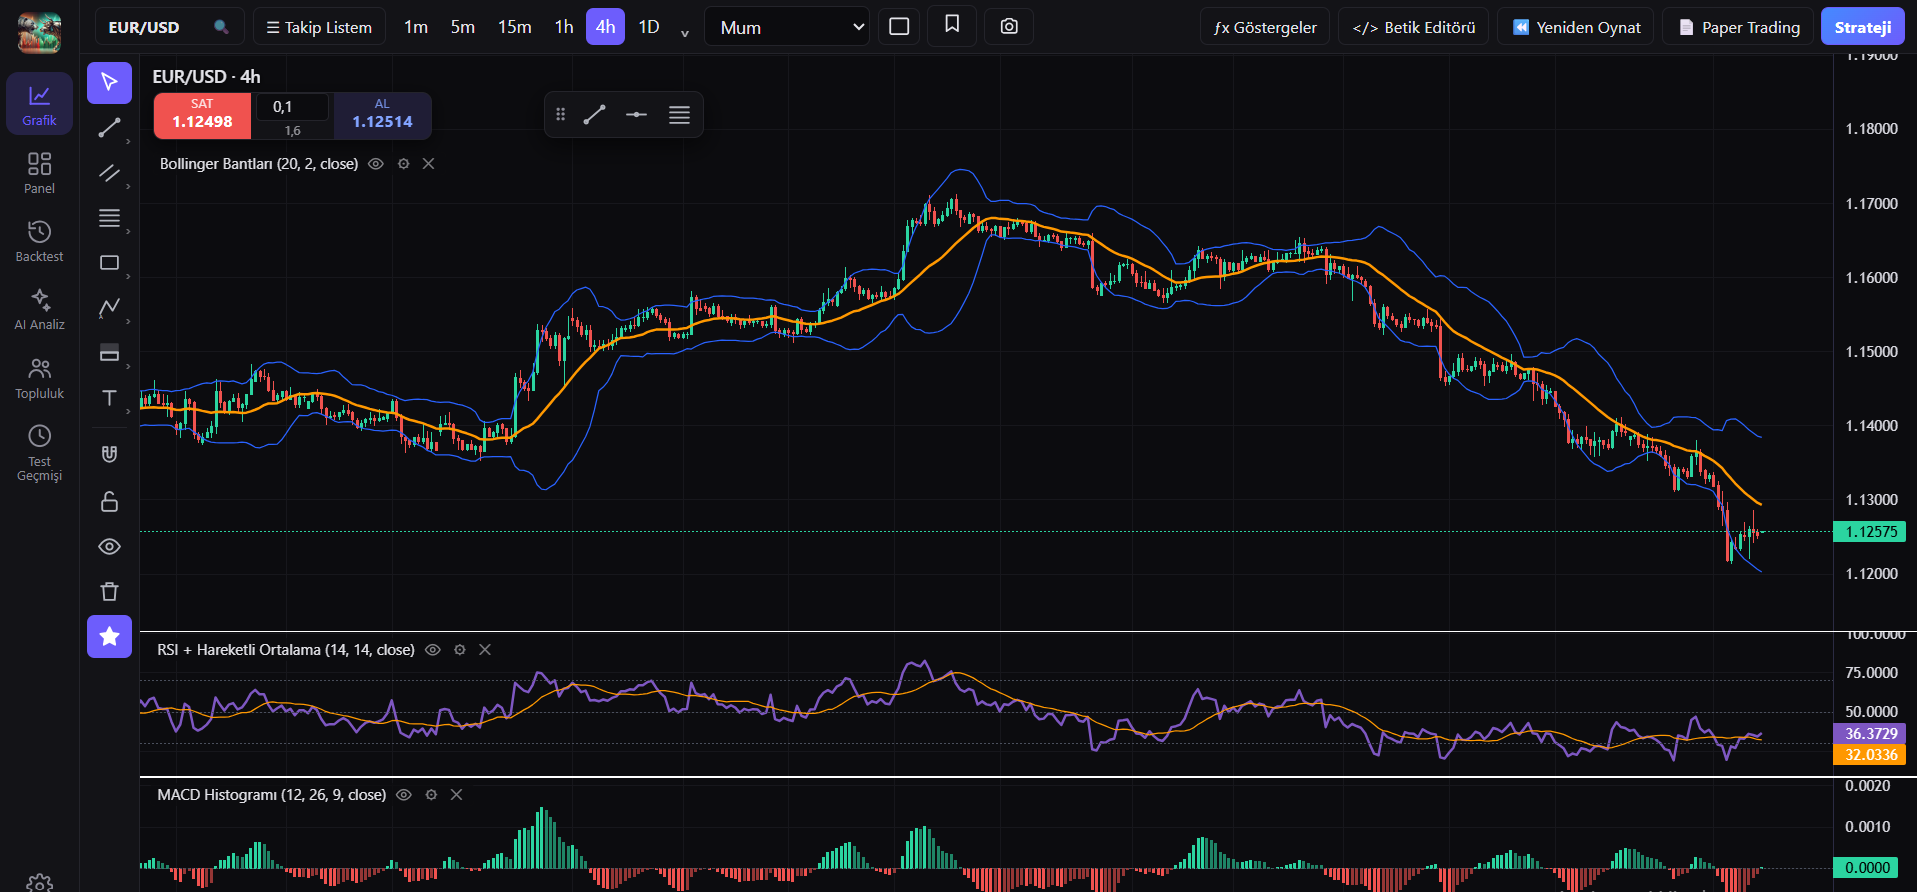Open the Backtest section
This screenshot has width=1917, height=892.
point(39,240)
